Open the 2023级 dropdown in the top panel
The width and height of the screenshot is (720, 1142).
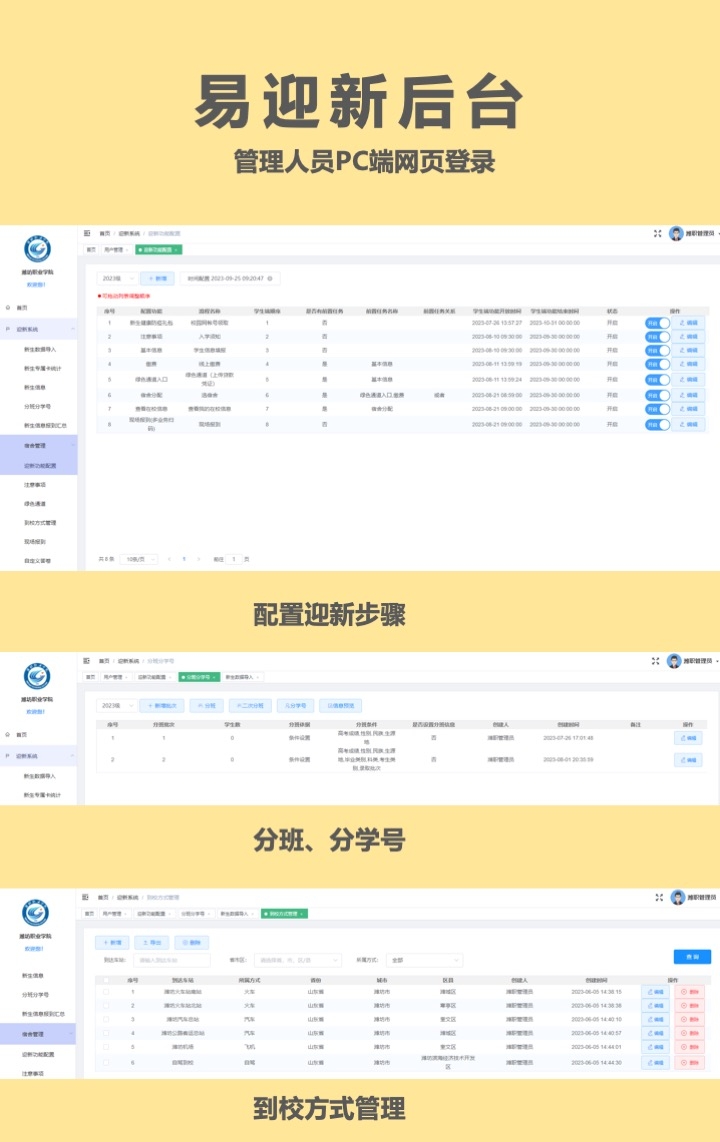point(117,278)
